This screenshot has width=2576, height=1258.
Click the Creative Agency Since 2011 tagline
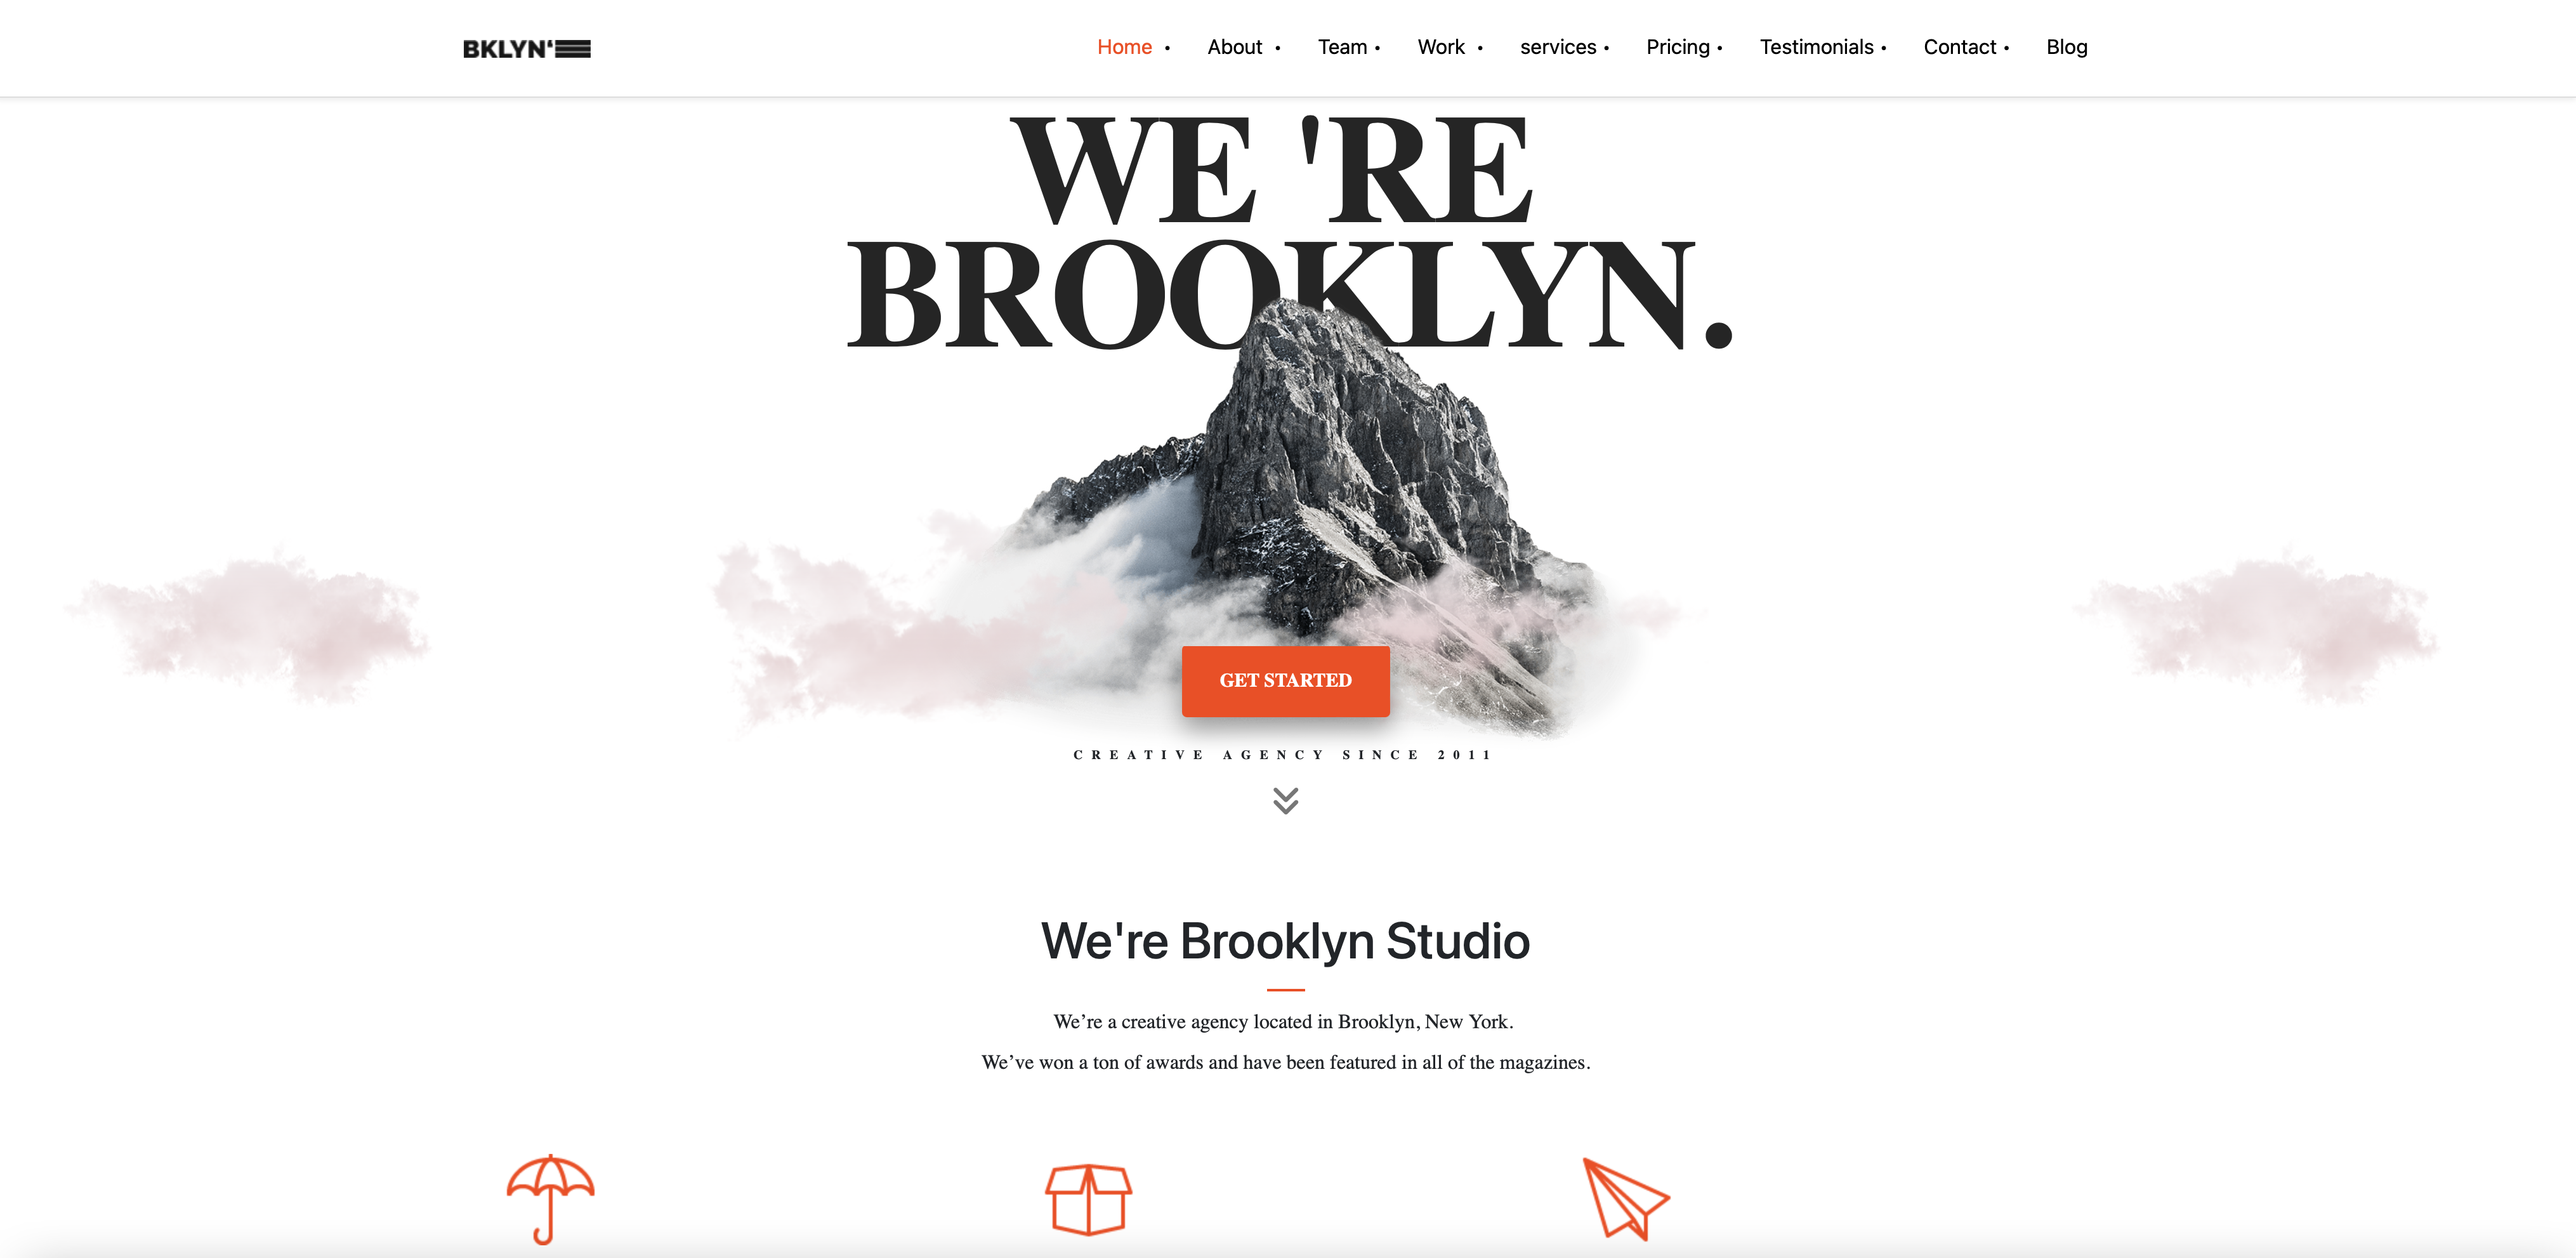coord(1282,755)
